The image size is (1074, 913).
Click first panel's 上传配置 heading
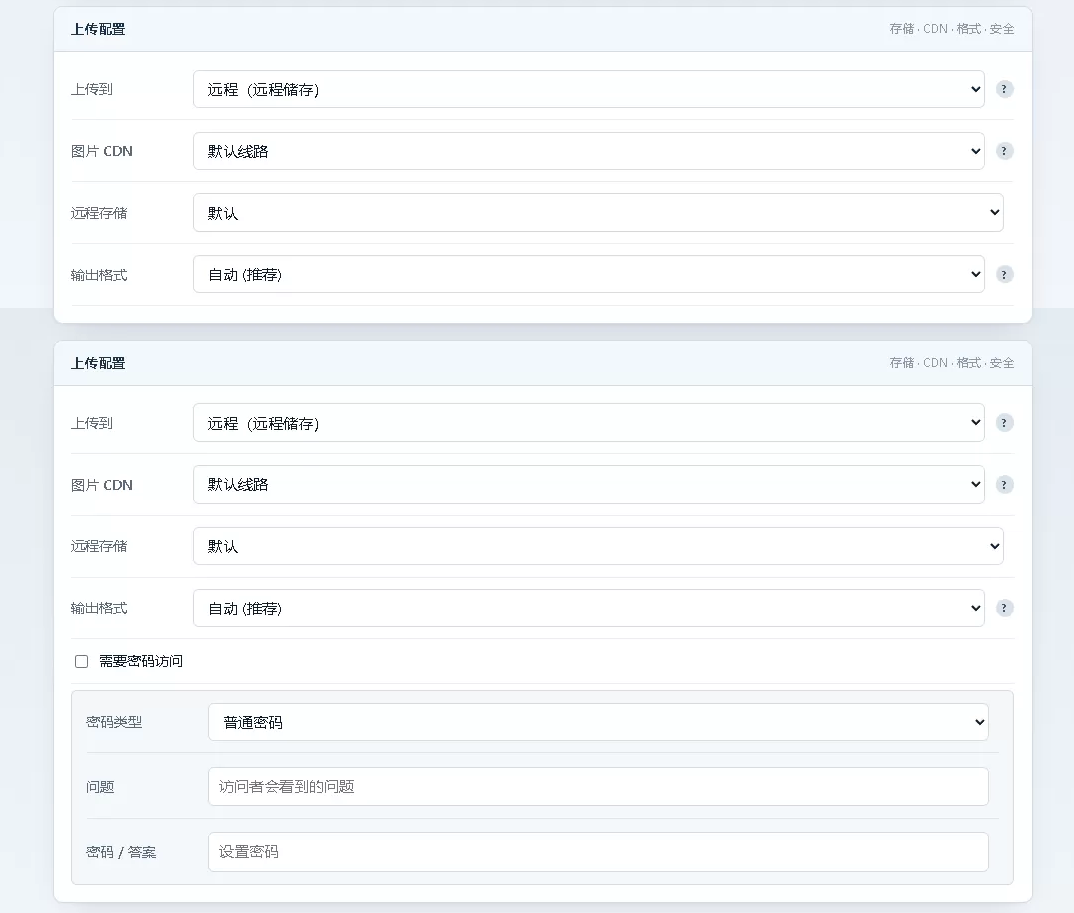[x=98, y=29]
